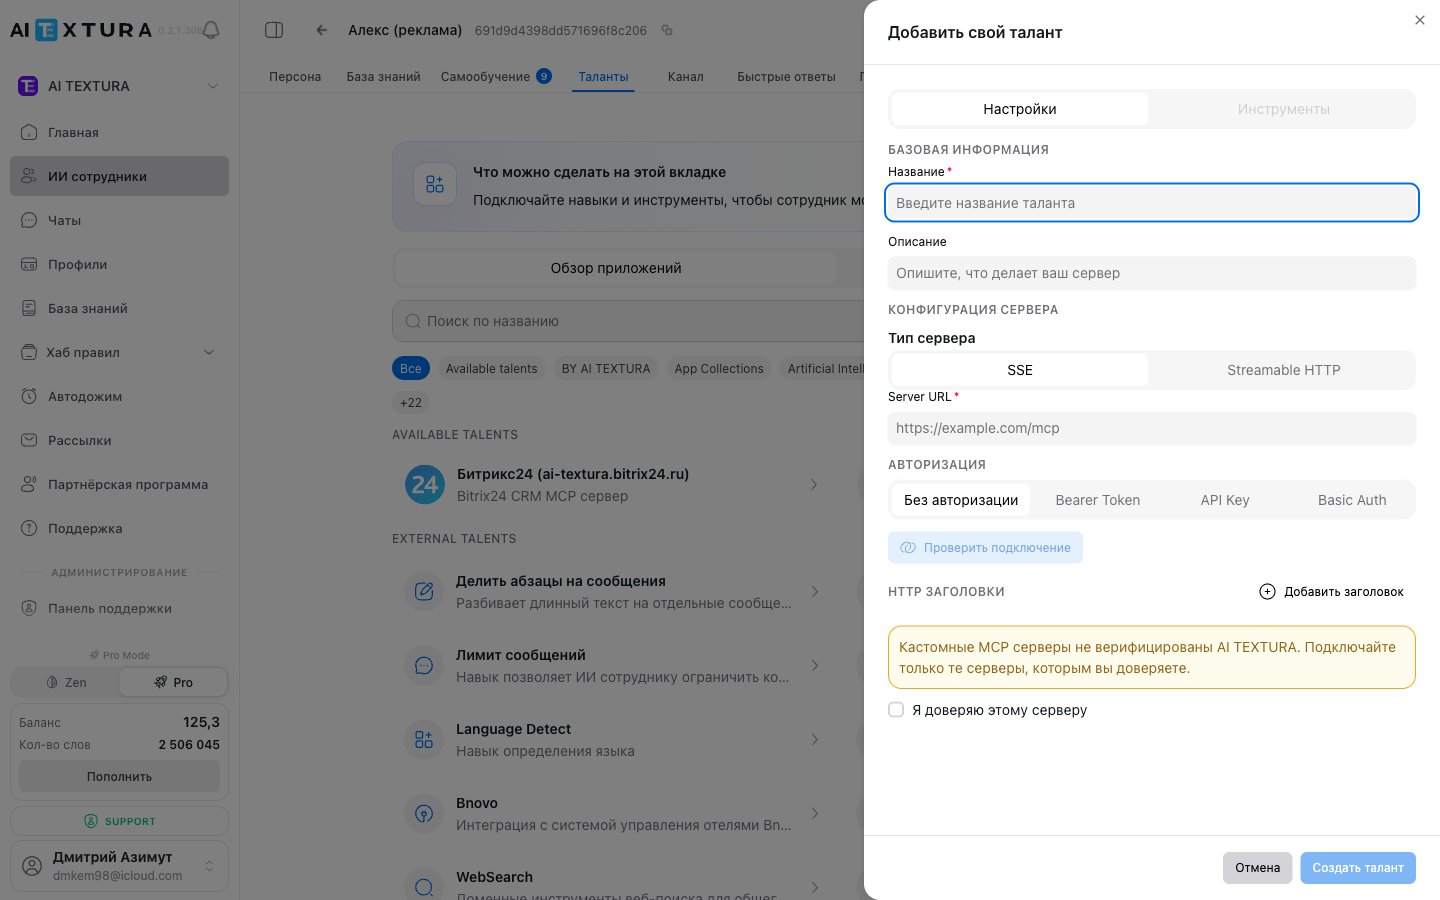The image size is (1440, 900).
Task: Check Я доверяю этому серверу checkbox
Action: pos(896,709)
